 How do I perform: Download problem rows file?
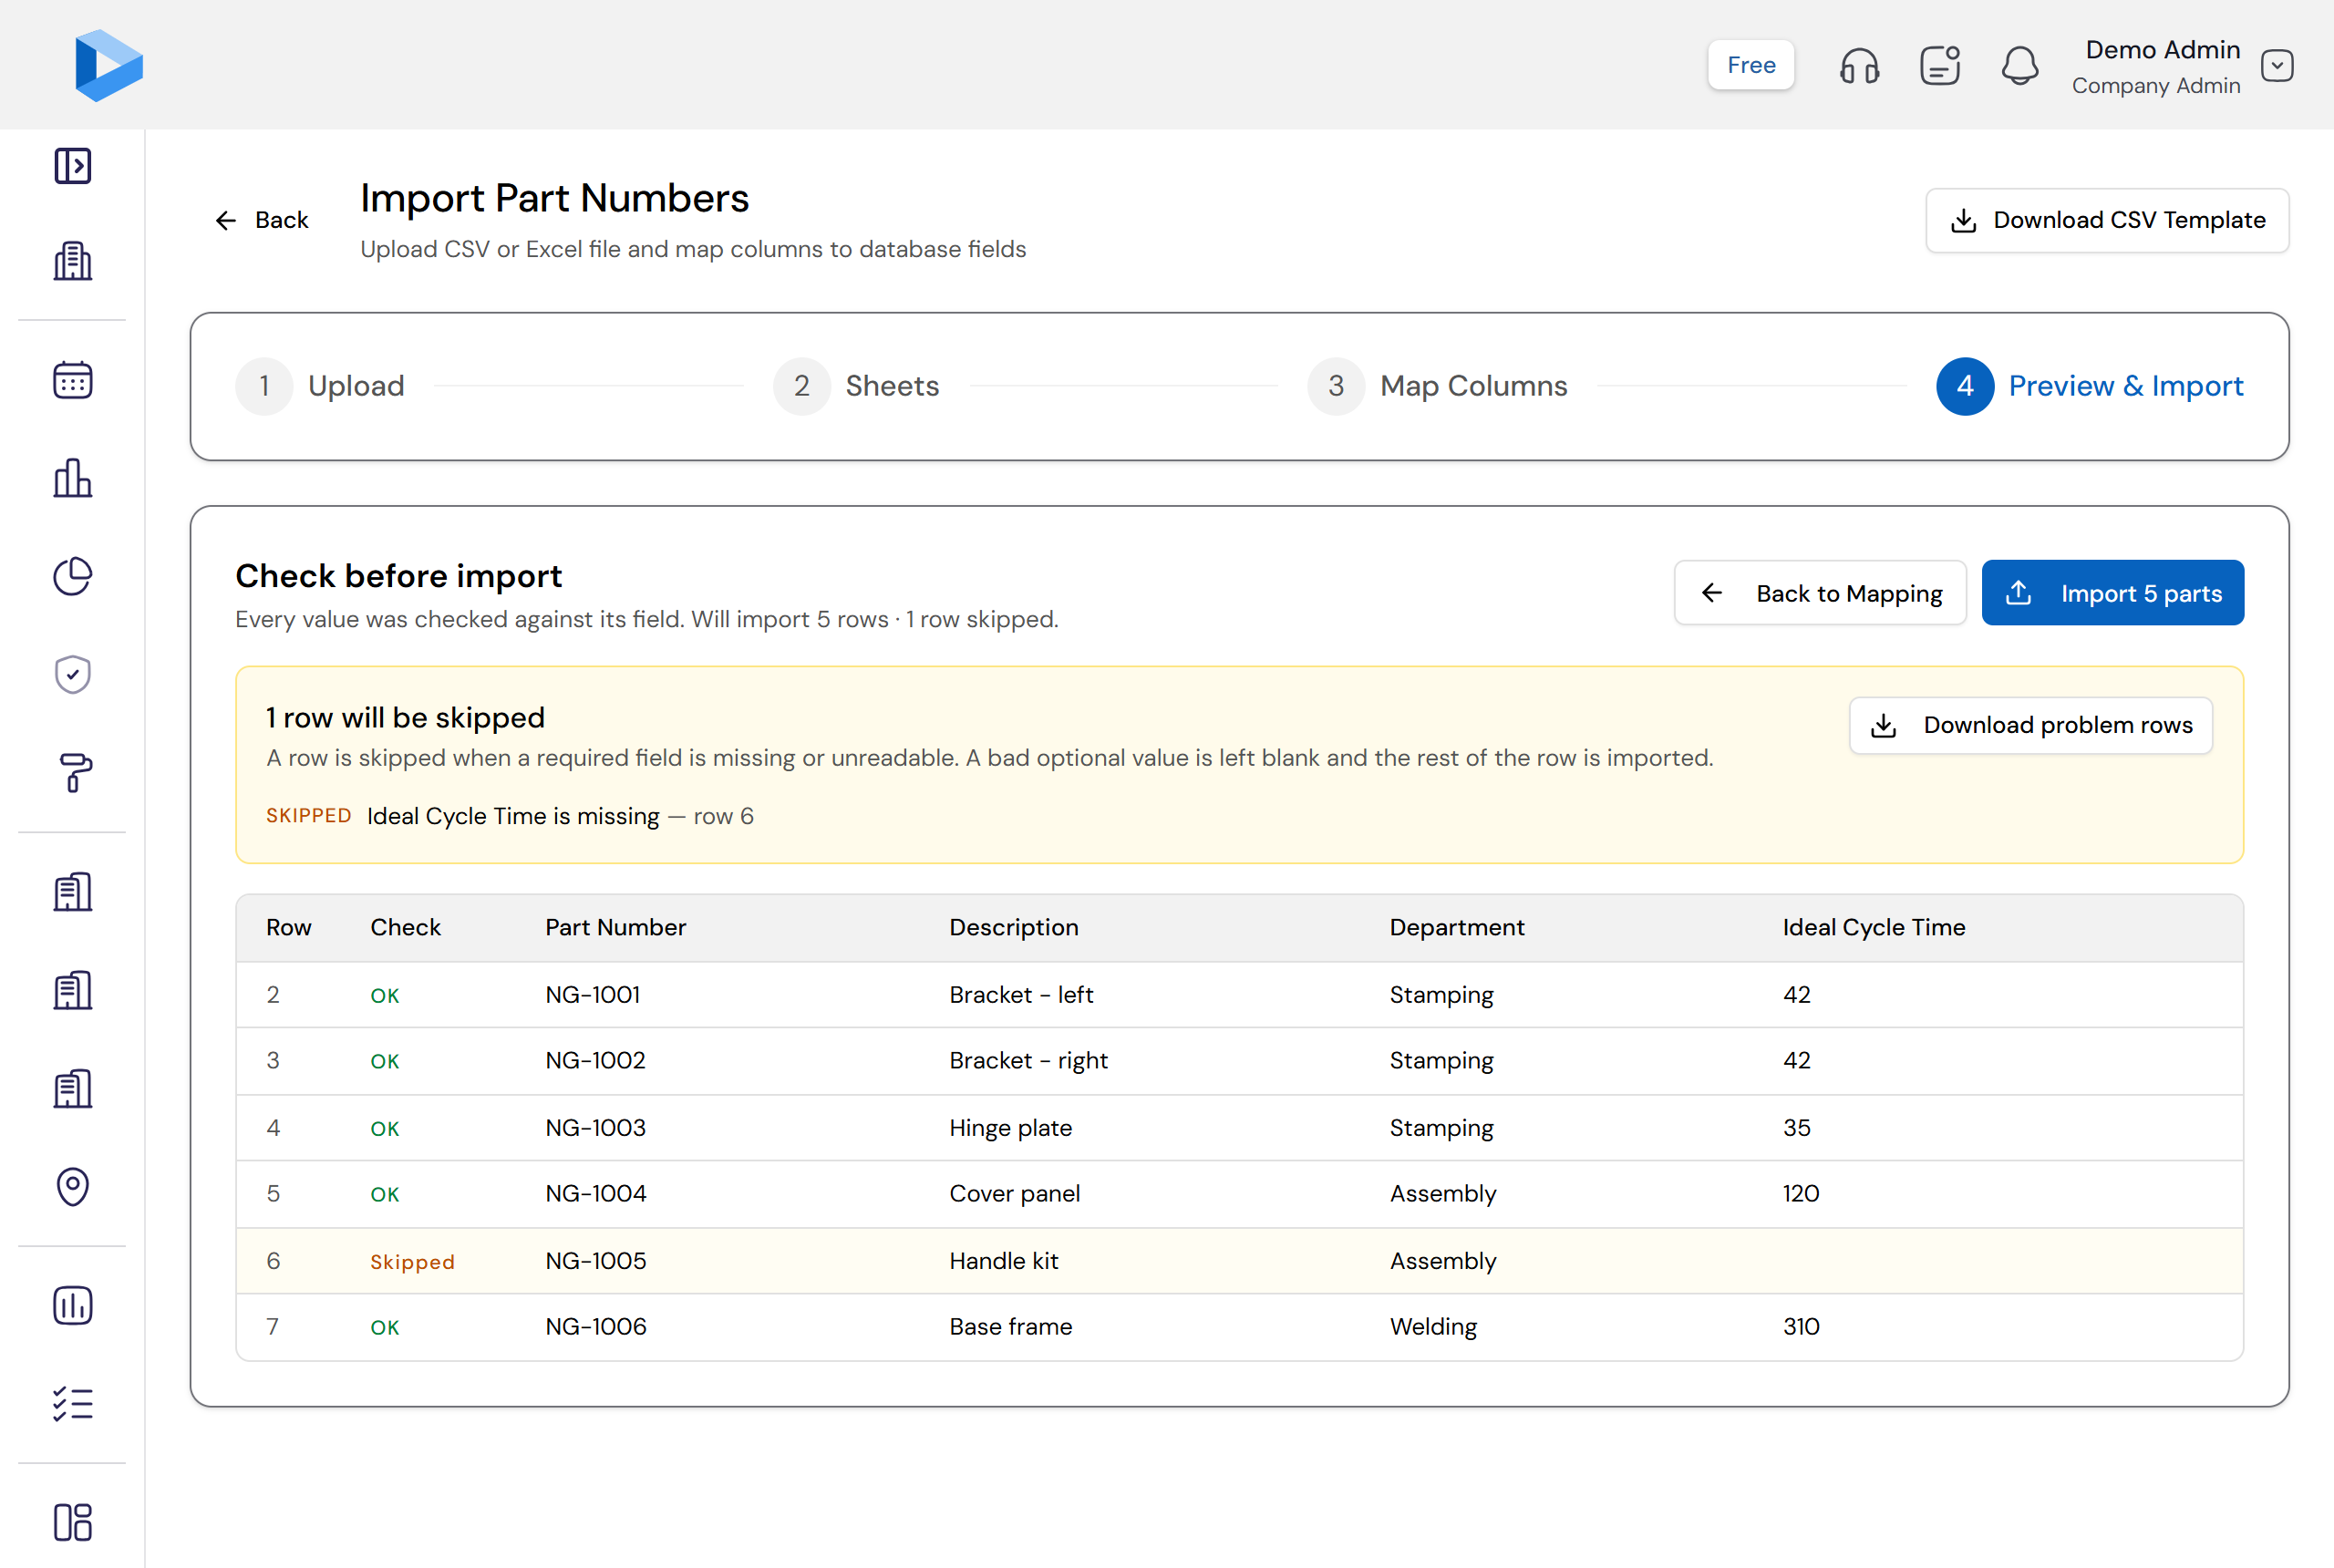tap(2030, 725)
